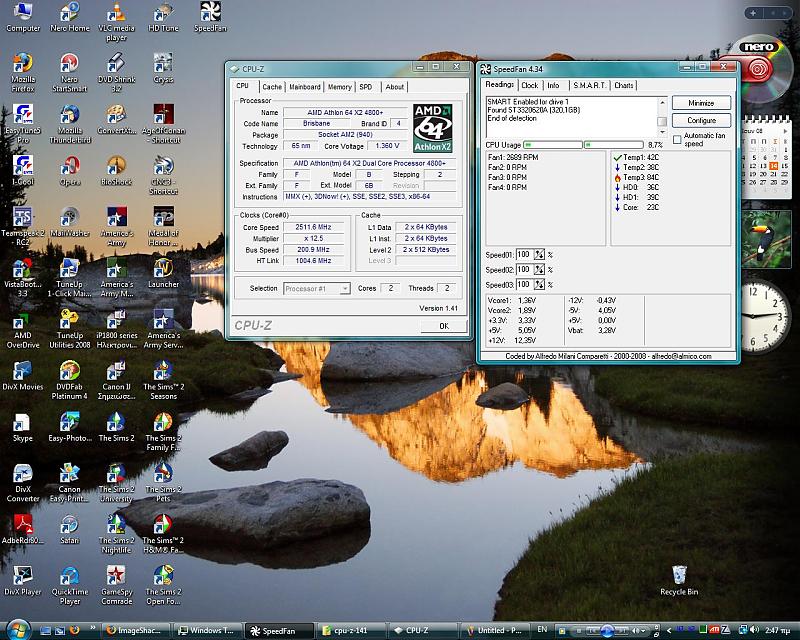Screen dimensions: 800x640
Task: Select the SpeedFan desktop shortcut
Action: [x=210, y=17]
